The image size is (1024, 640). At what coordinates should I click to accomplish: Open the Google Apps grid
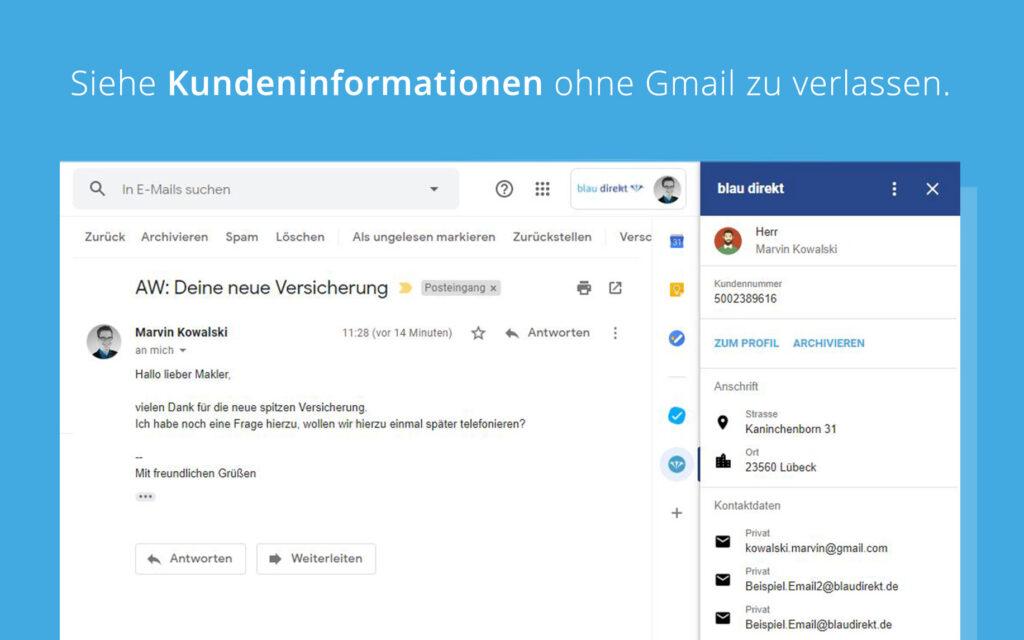point(542,188)
